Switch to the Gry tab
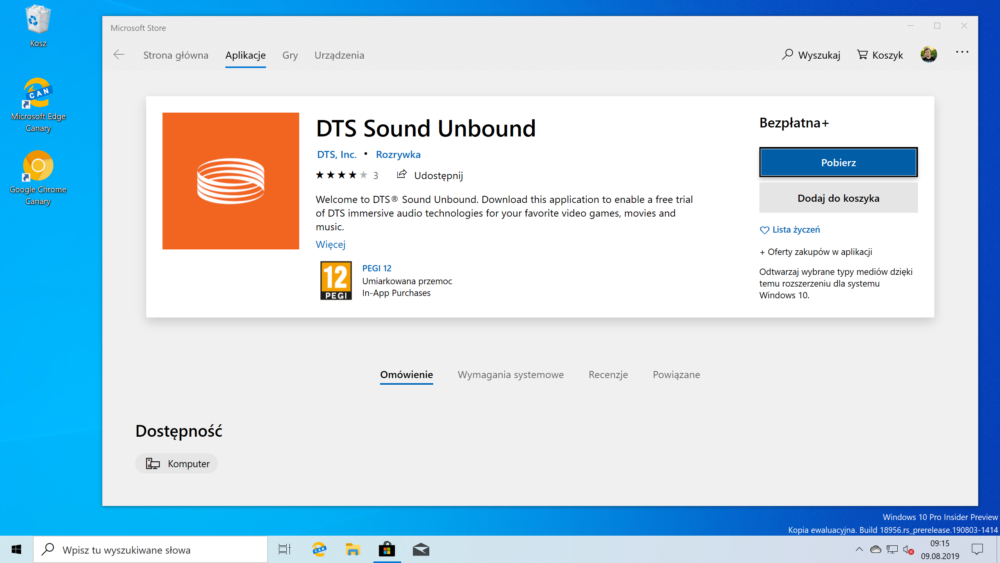 290,55
